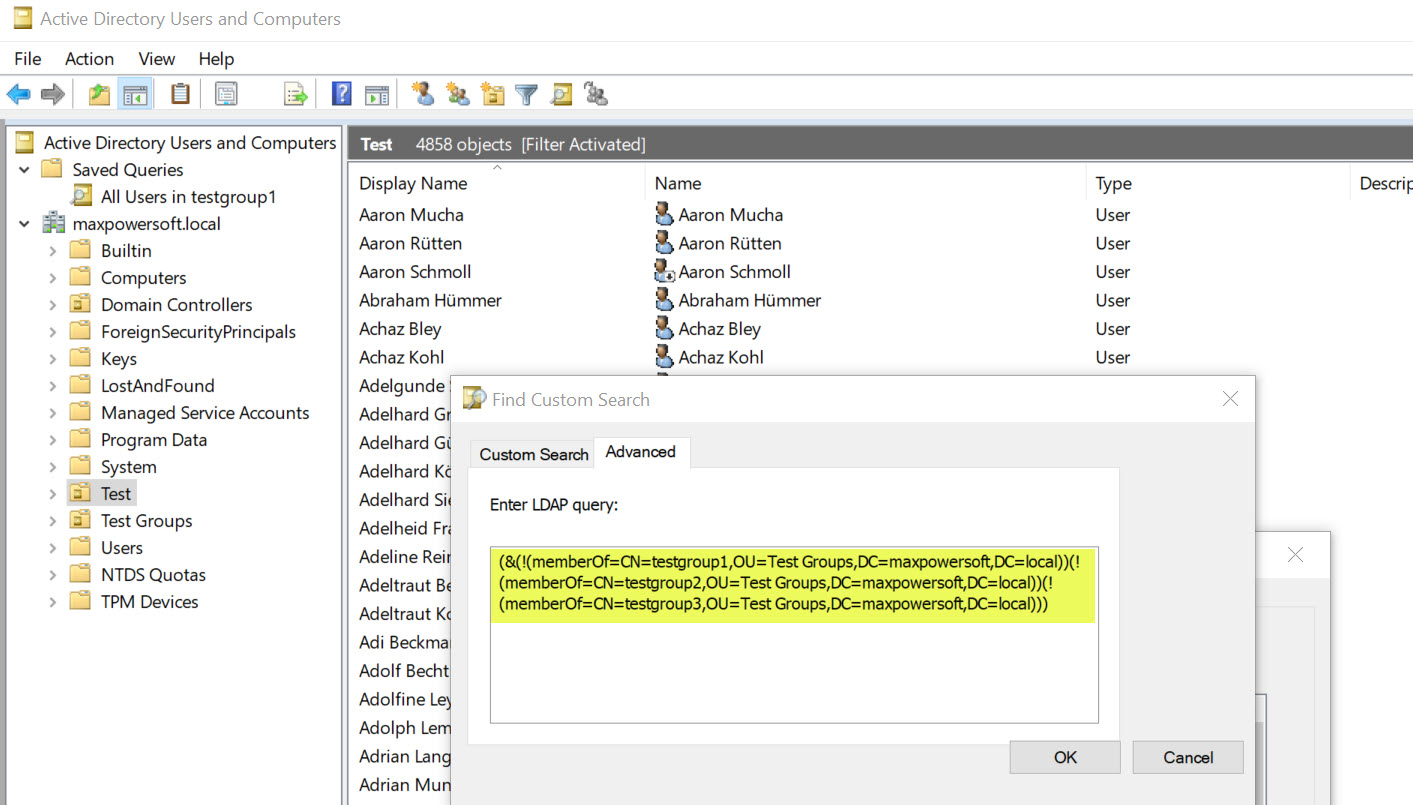1413x805 pixels.
Task: Expand the System container
Action: tap(53, 466)
